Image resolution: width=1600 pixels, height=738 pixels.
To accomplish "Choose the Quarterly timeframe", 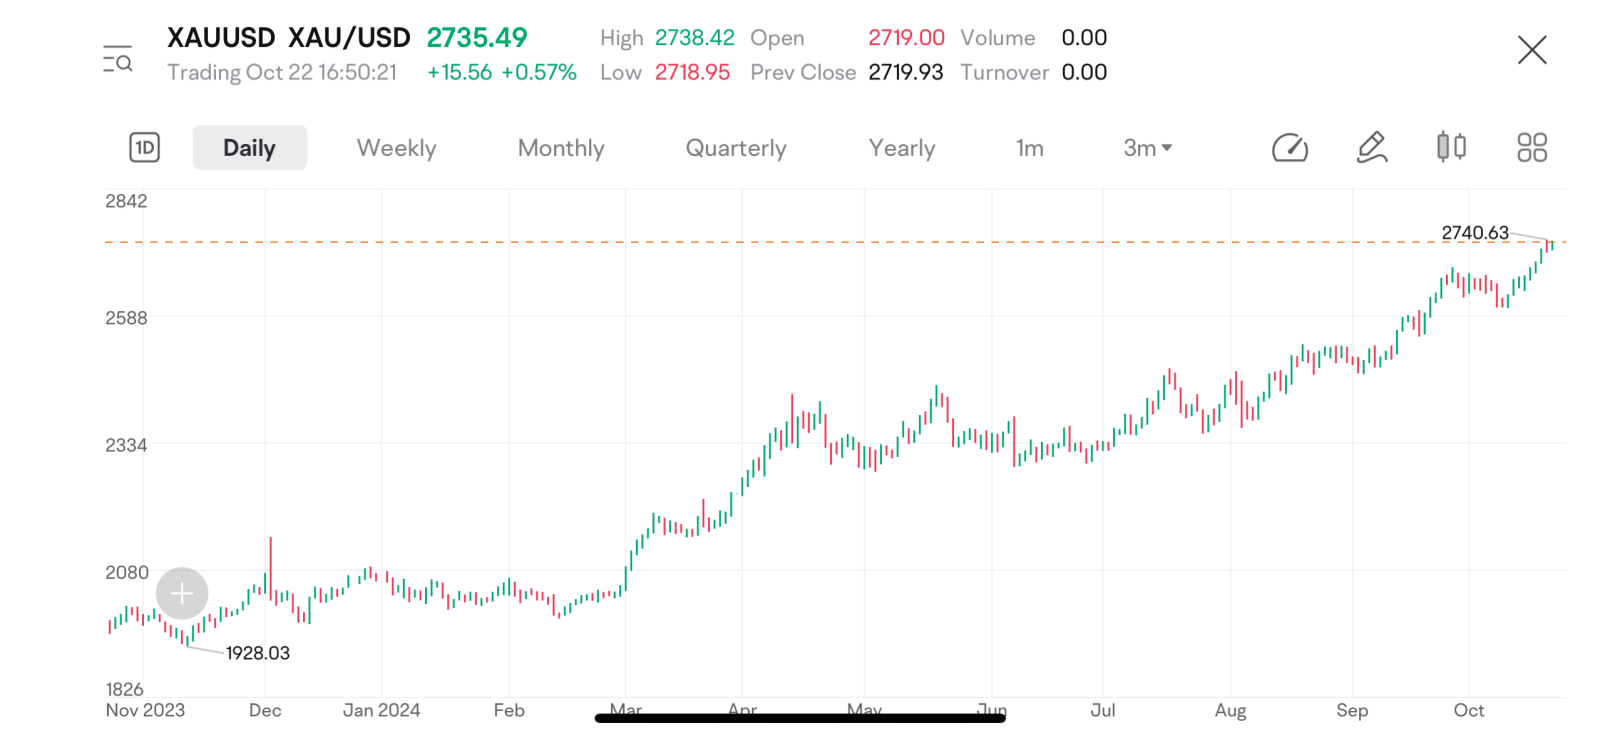I will coord(736,148).
